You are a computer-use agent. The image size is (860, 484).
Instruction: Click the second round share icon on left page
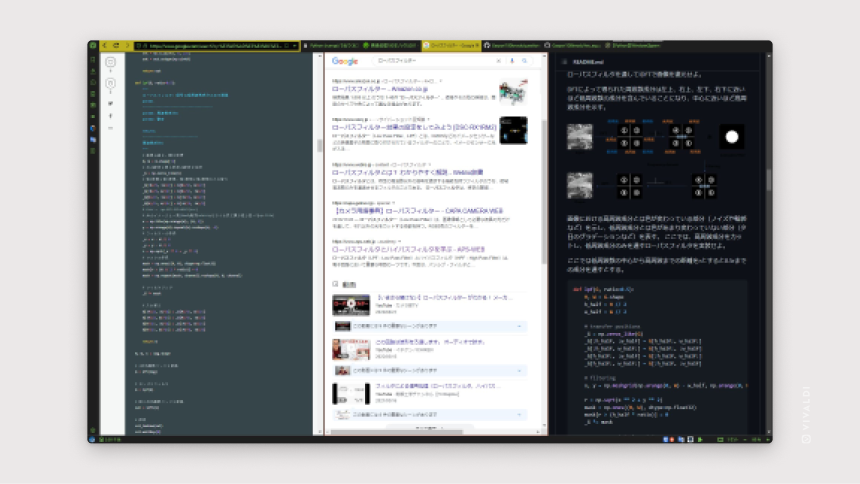click(110, 83)
